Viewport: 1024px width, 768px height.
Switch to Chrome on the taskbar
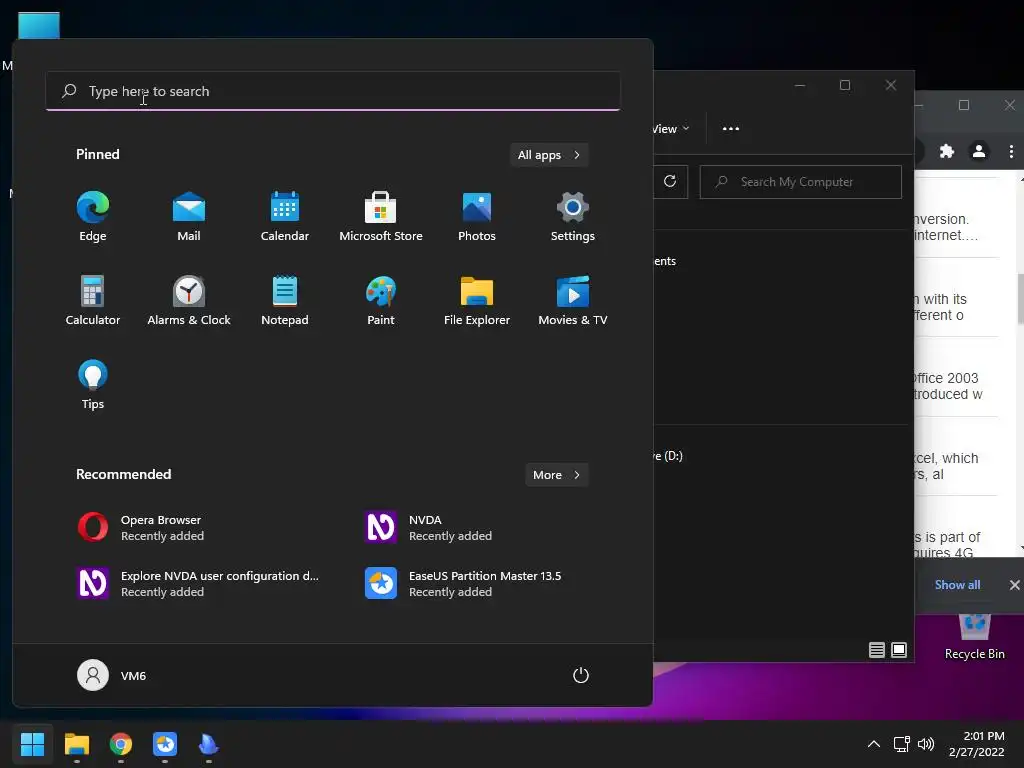pyautogui.click(x=121, y=744)
